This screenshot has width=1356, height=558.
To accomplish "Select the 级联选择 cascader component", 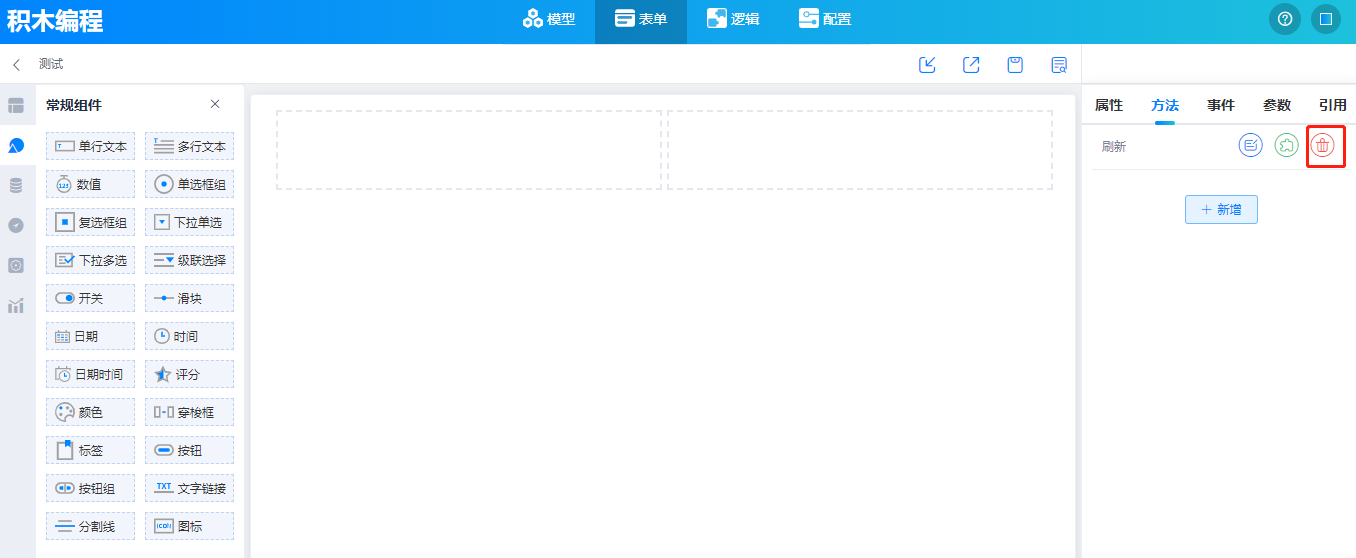I will pos(189,260).
